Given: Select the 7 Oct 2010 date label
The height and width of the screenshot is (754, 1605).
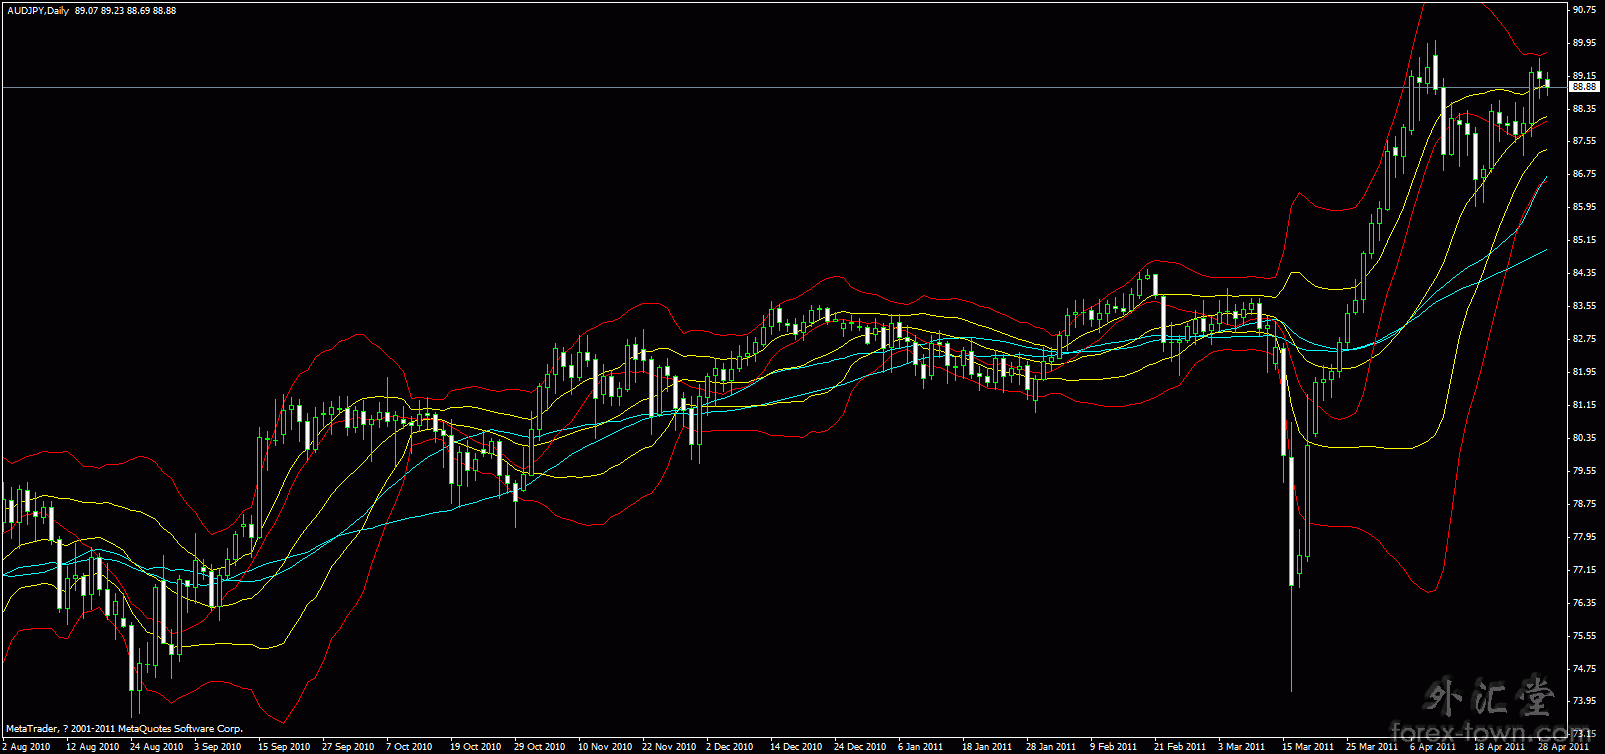Looking at the screenshot, I should (409, 746).
